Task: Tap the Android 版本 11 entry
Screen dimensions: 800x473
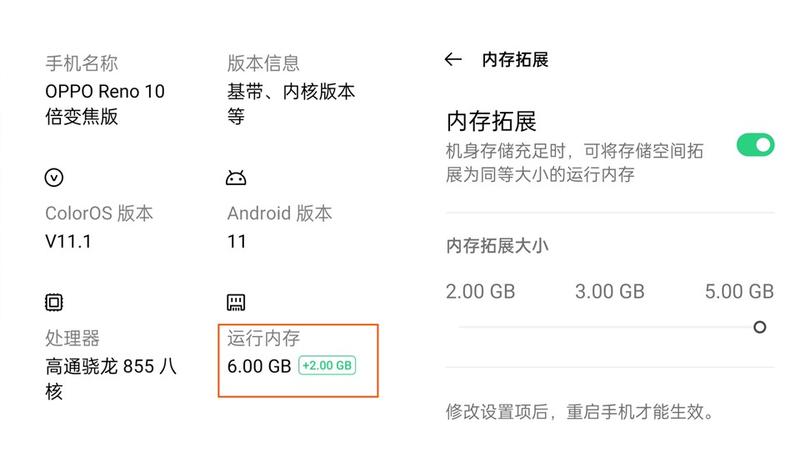Action: point(280,227)
